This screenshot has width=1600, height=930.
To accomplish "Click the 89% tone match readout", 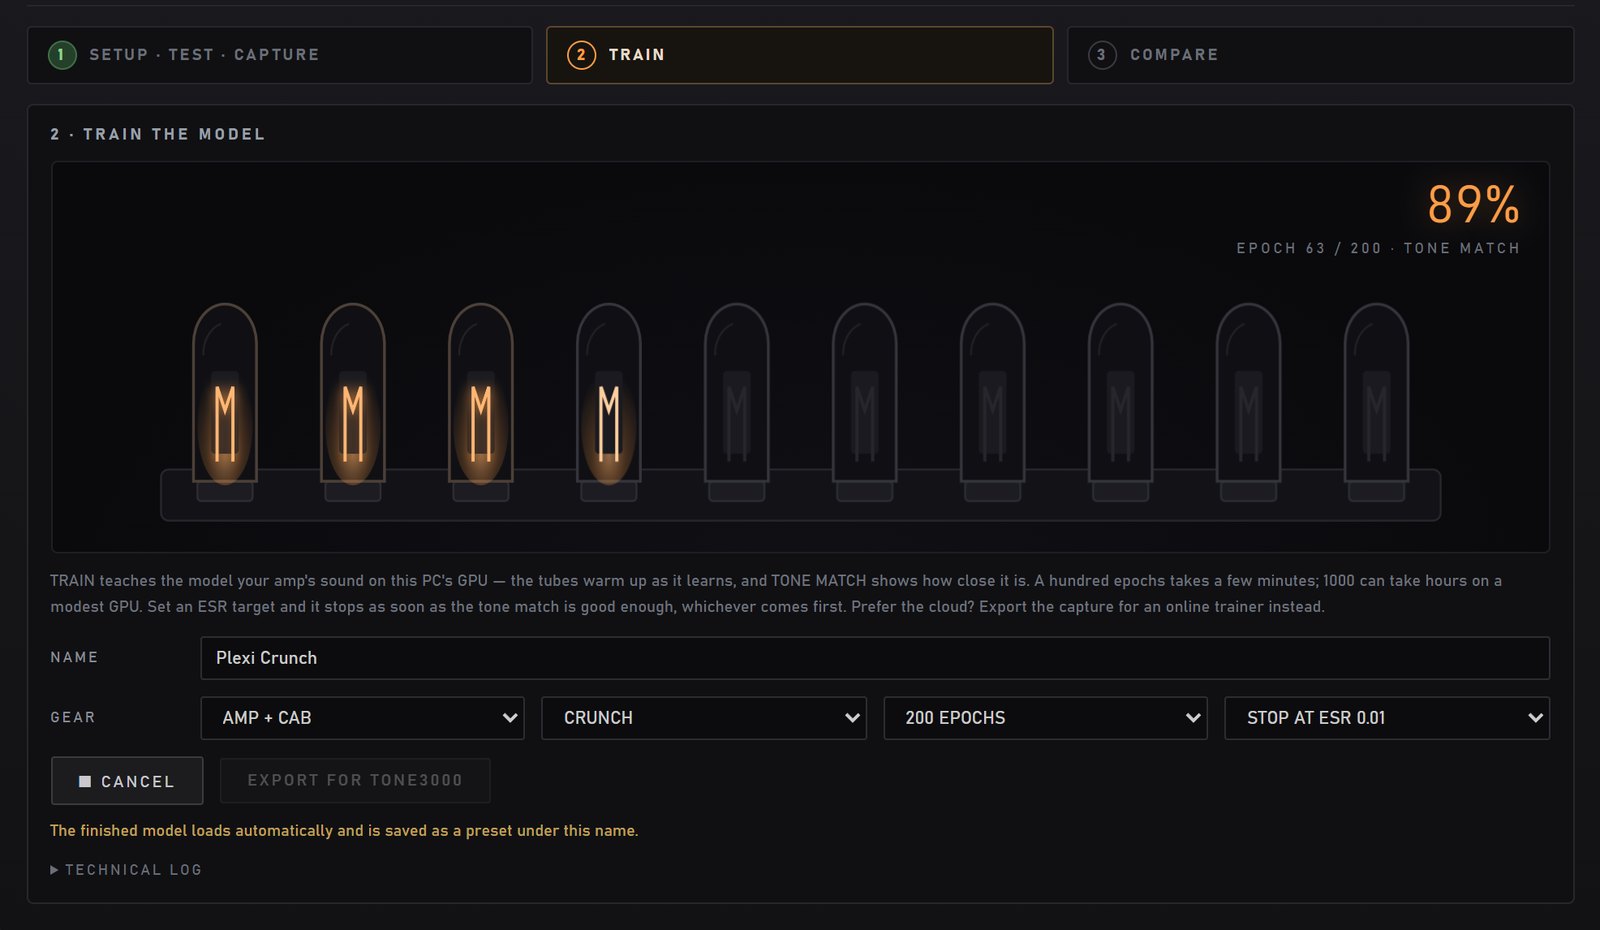I will pyautogui.click(x=1473, y=205).
